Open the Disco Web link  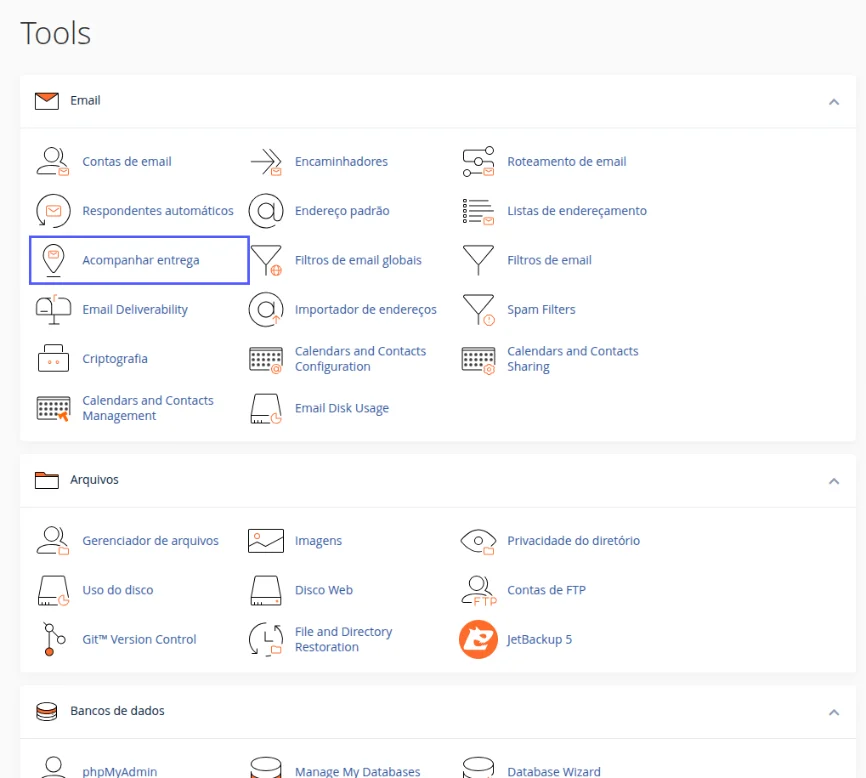pos(324,590)
